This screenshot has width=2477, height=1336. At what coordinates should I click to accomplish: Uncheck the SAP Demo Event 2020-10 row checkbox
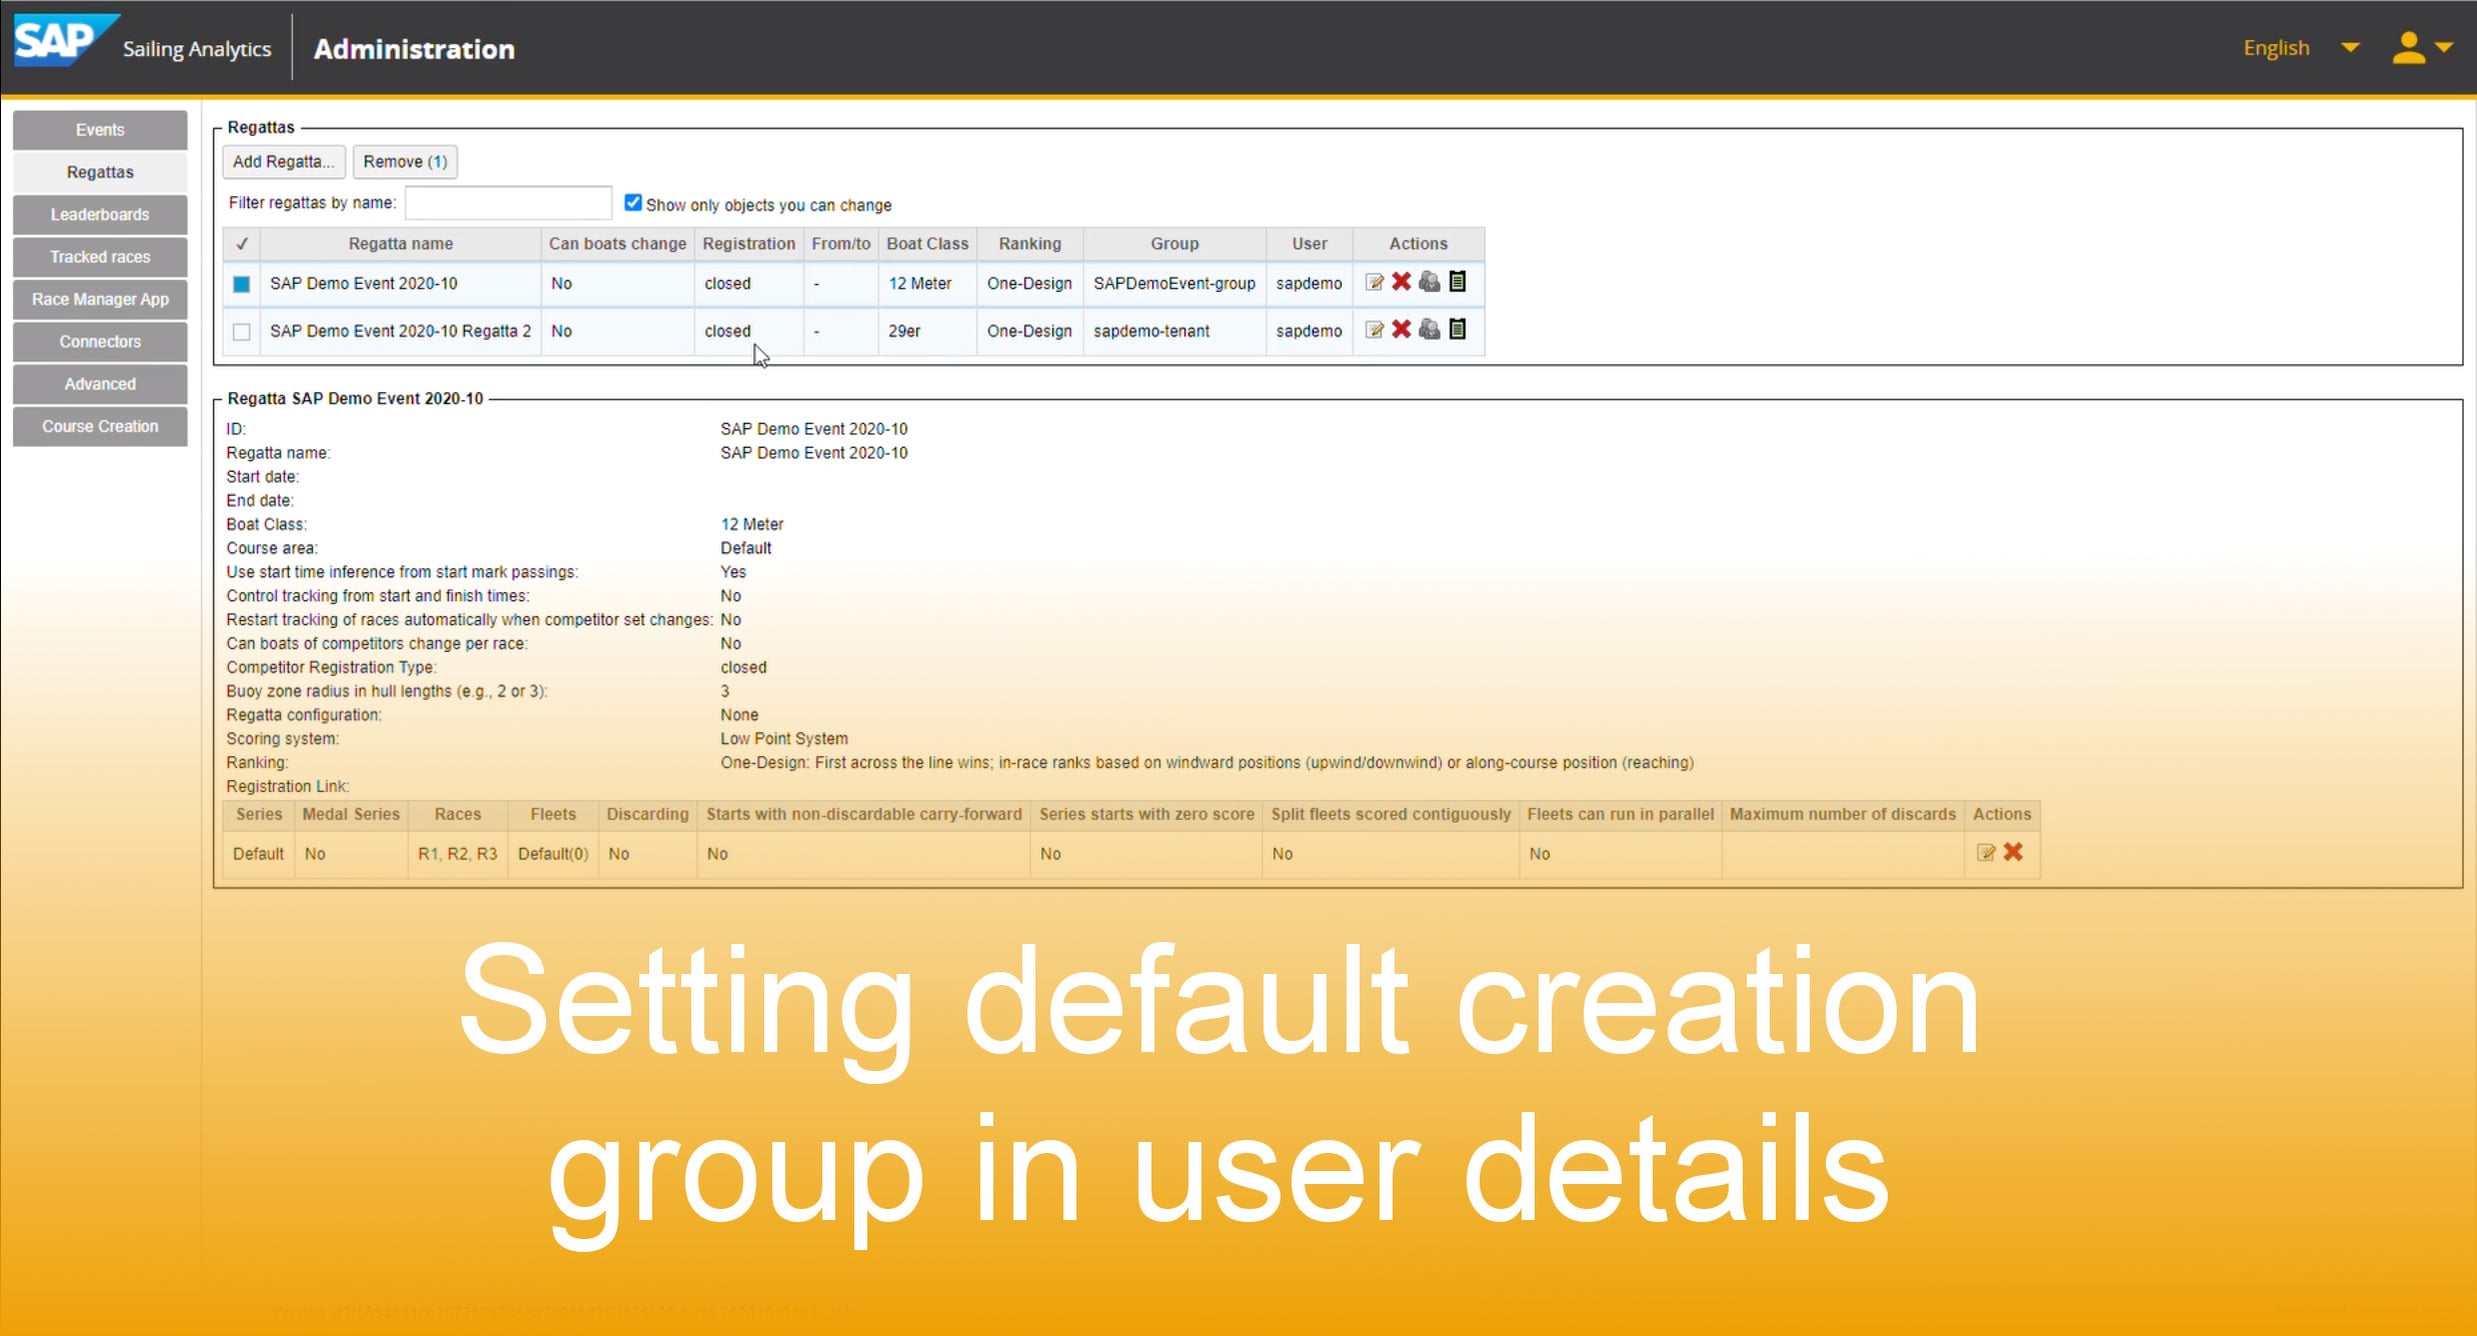241,283
